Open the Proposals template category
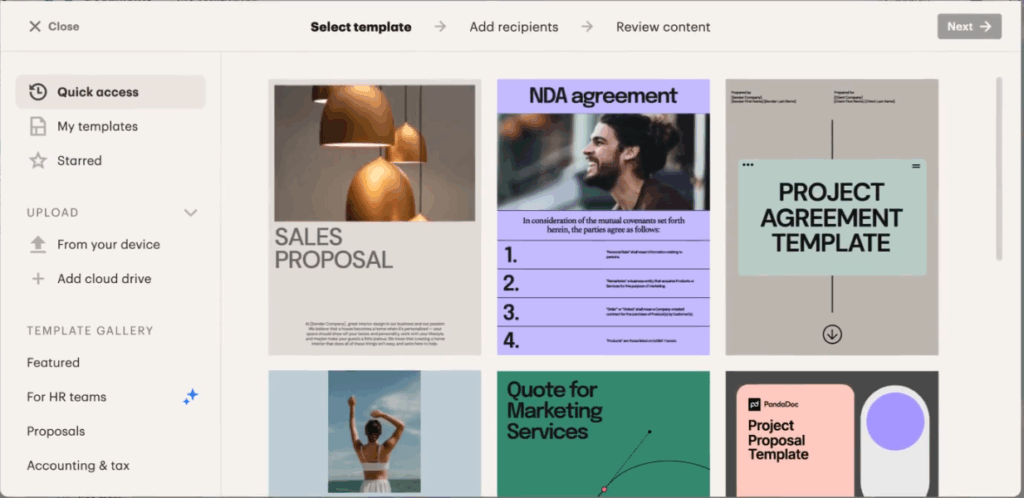The image size is (1024, 498). click(x=56, y=431)
